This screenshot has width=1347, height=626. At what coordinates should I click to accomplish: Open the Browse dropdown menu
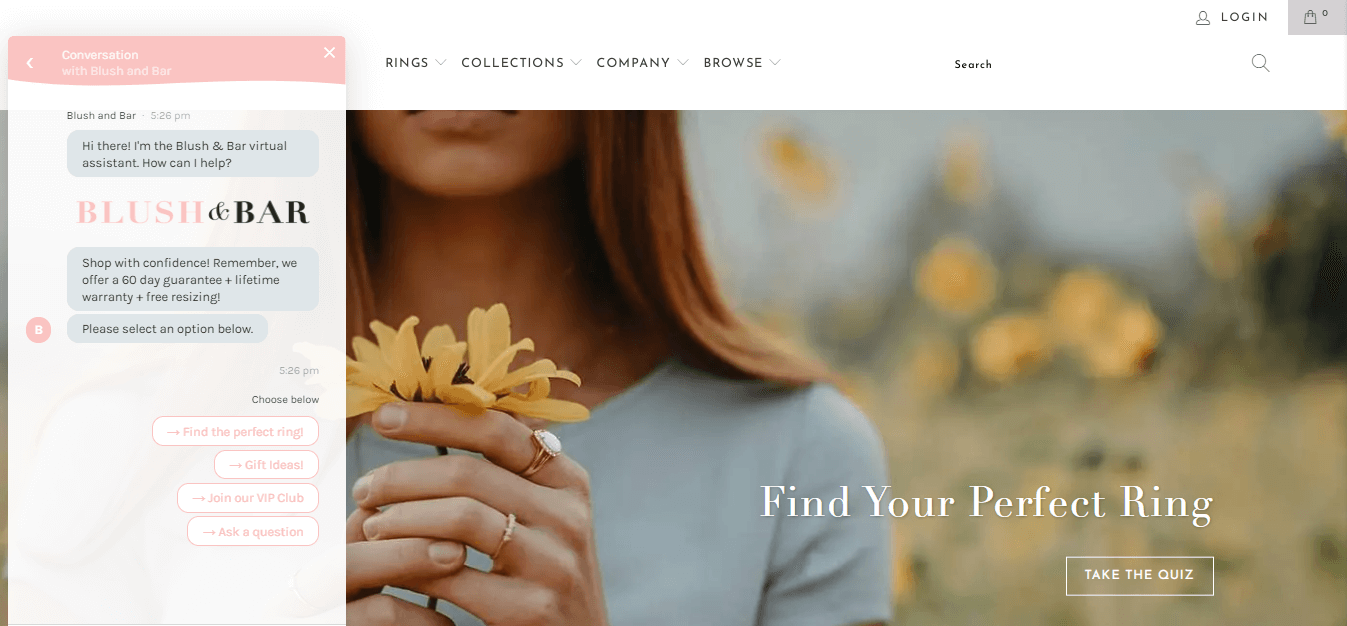(x=742, y=63)
